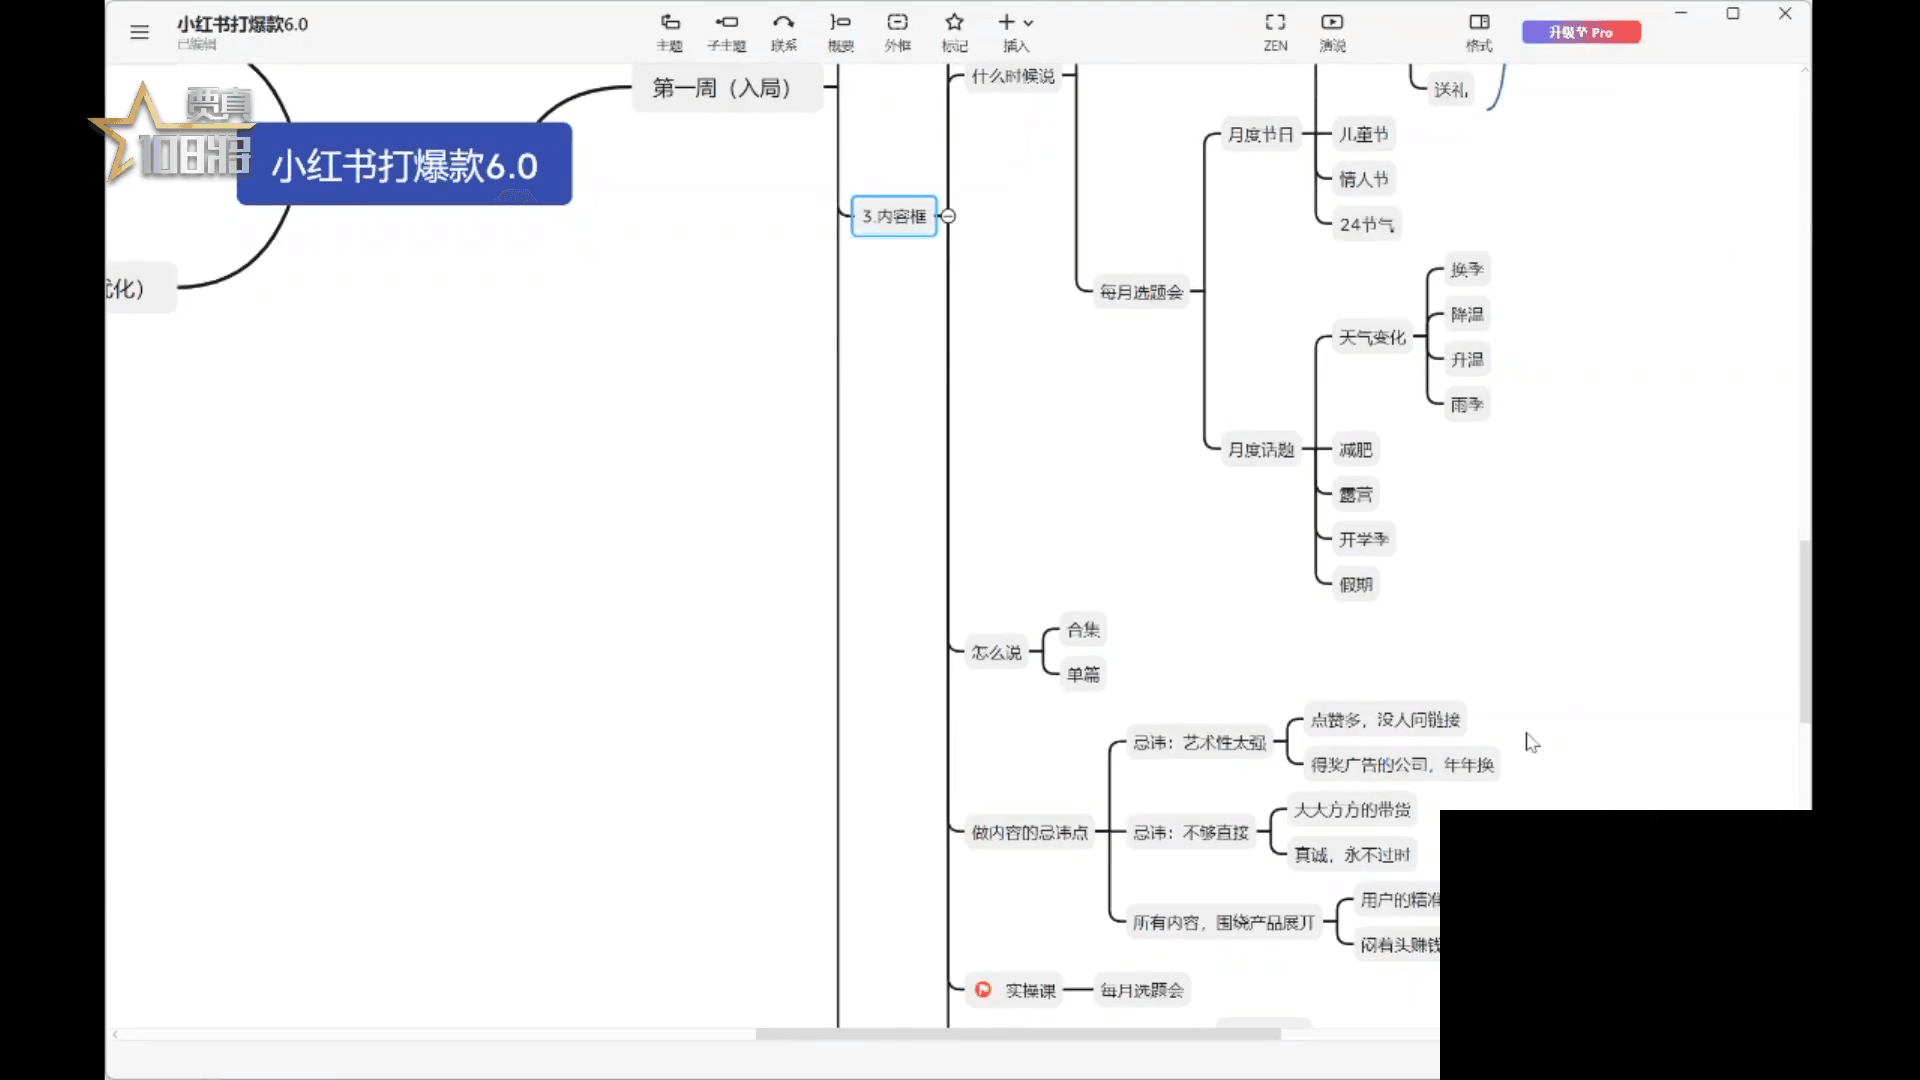Start 演说 pitch mode
The height and width of the screenshot is (1080, 1920).
[1332, 32]
